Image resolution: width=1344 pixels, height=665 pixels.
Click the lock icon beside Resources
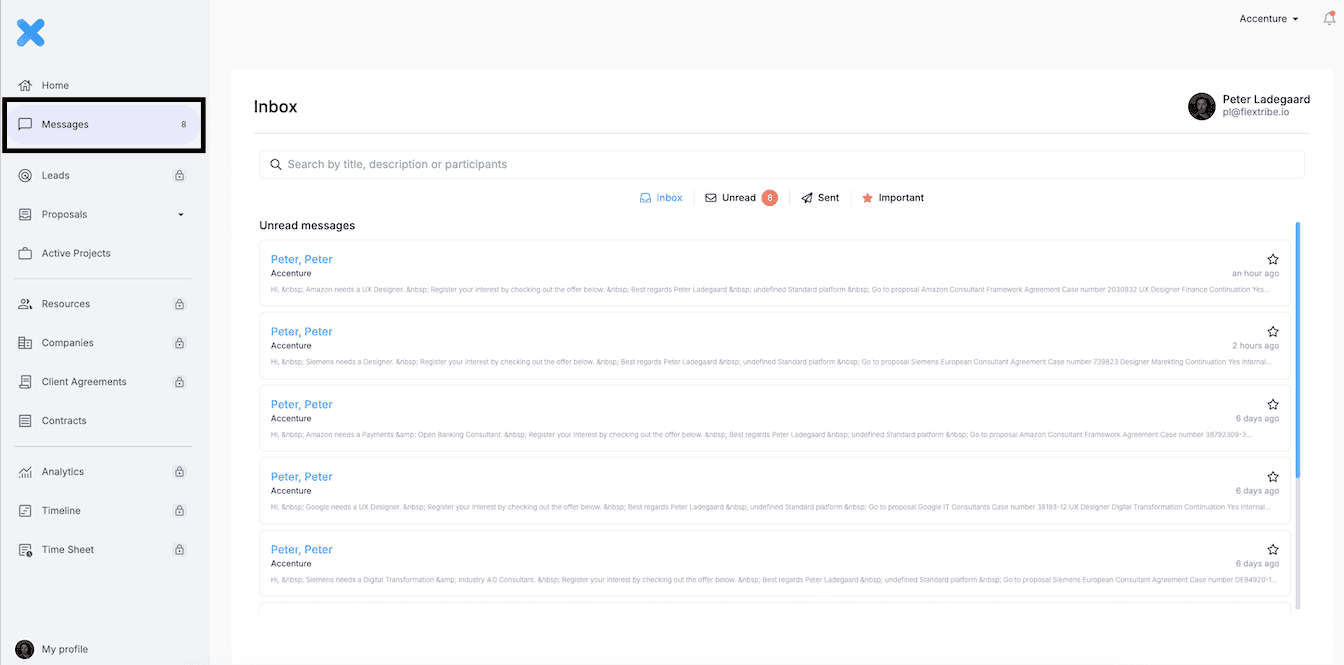pyautogui.click(x=180, y=304)
